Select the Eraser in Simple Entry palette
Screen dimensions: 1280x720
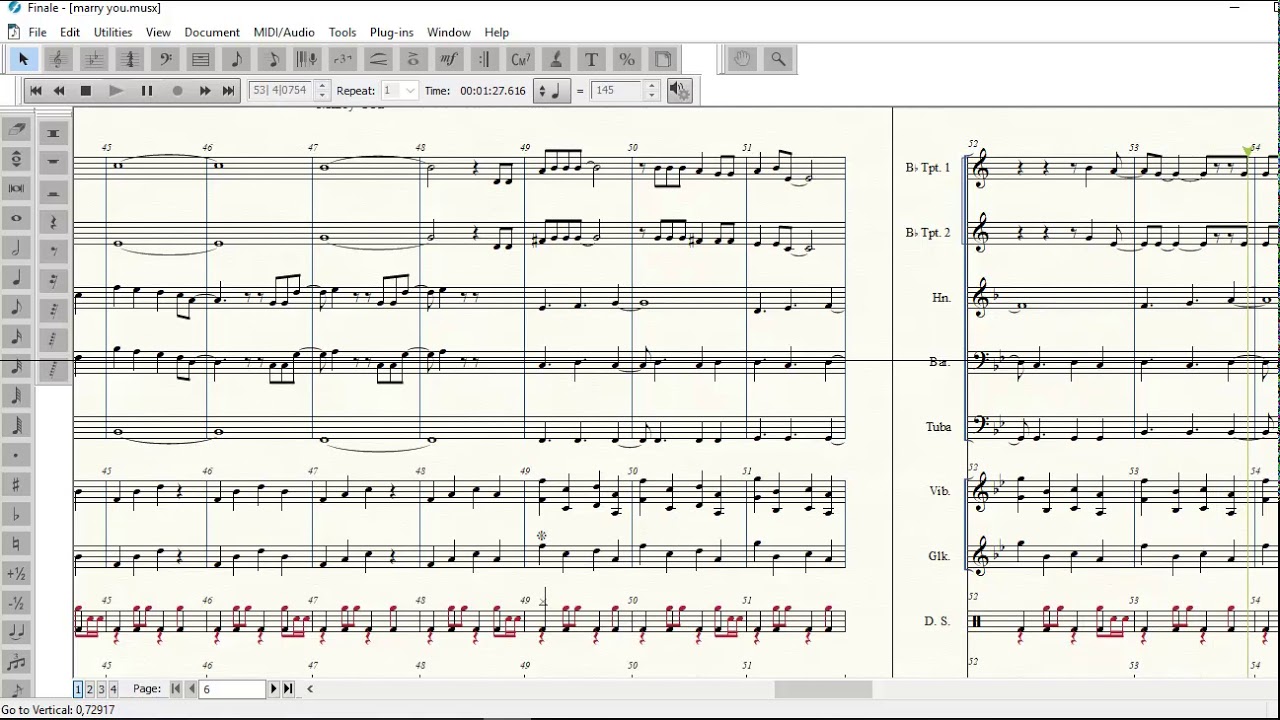pyautogui.click(x=16, y=129)
